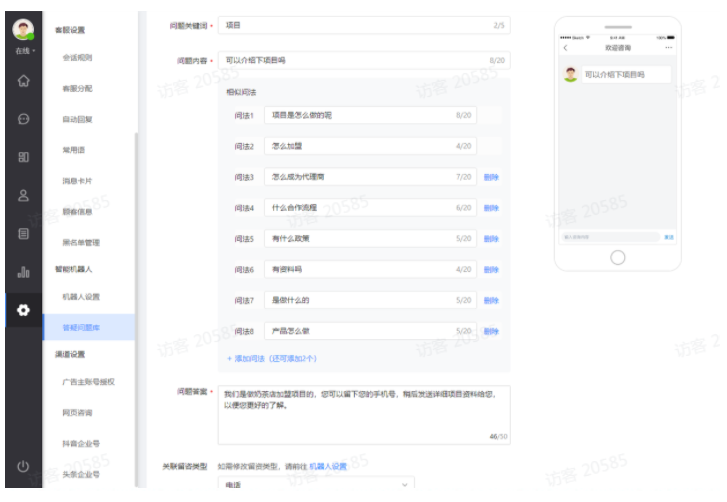This screenshot has height=502, width=727.
Task: Click the 渠道设置 section header
Action: [x=70, y=354]
